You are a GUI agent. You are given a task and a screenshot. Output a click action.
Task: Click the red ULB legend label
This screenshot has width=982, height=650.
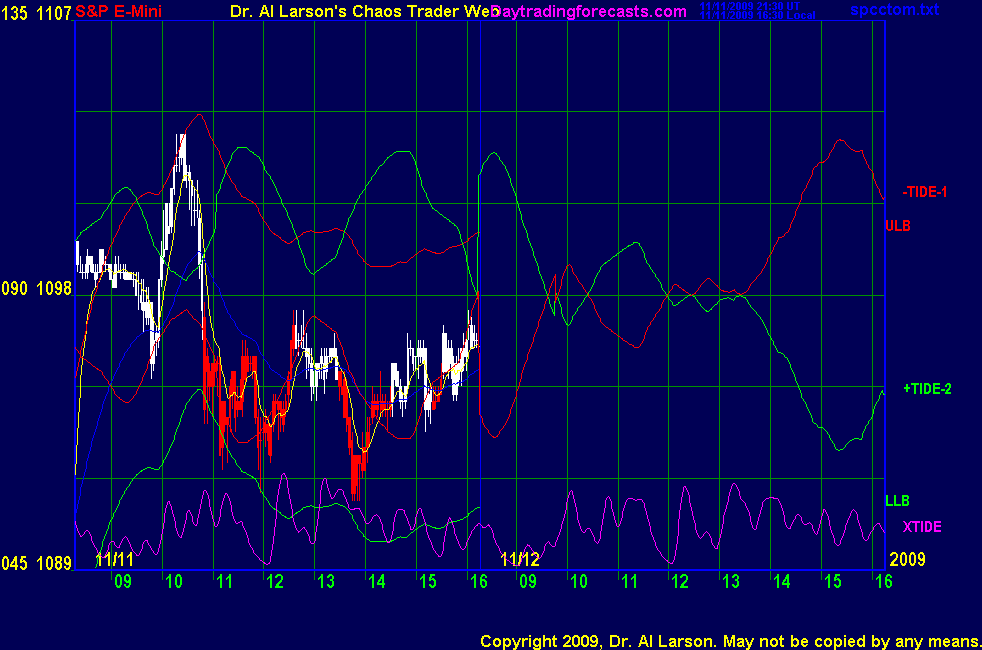[898, 226]
